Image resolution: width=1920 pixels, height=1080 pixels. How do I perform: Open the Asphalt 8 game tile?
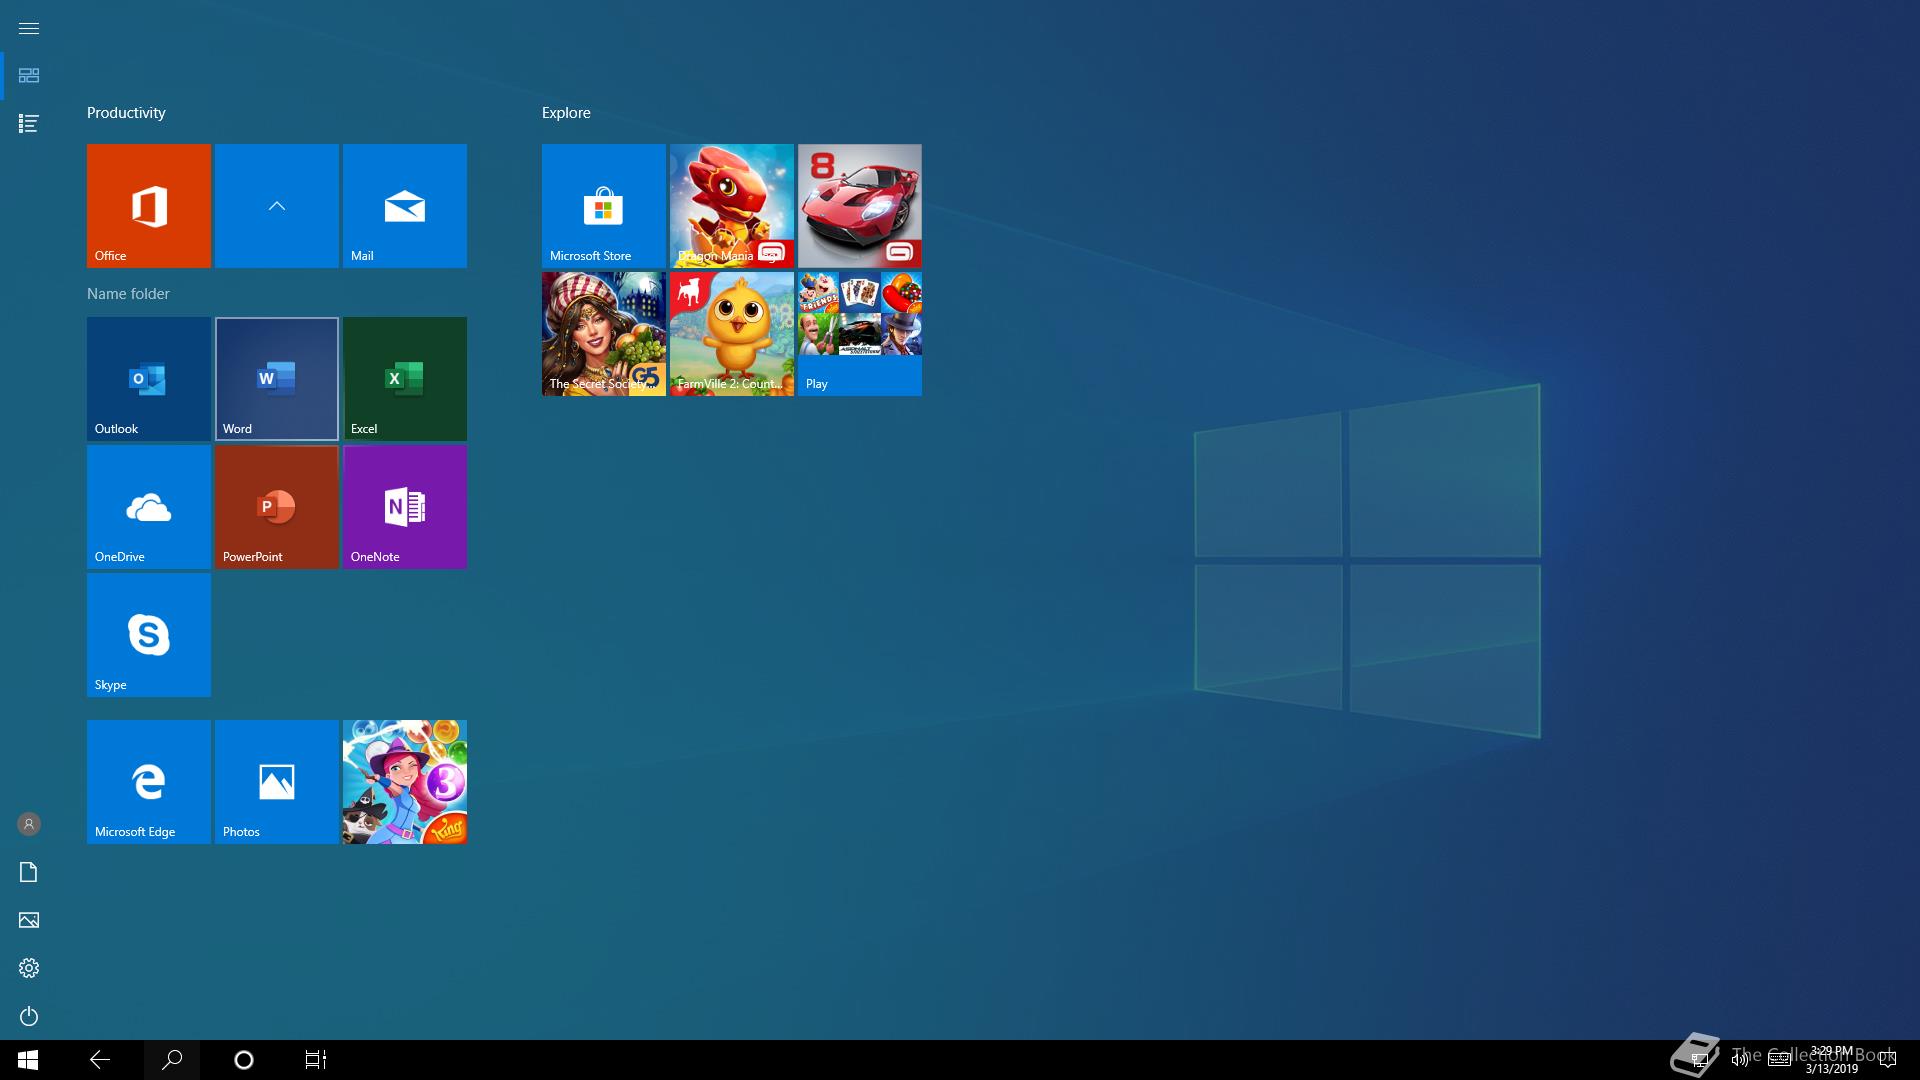[859, 206]
